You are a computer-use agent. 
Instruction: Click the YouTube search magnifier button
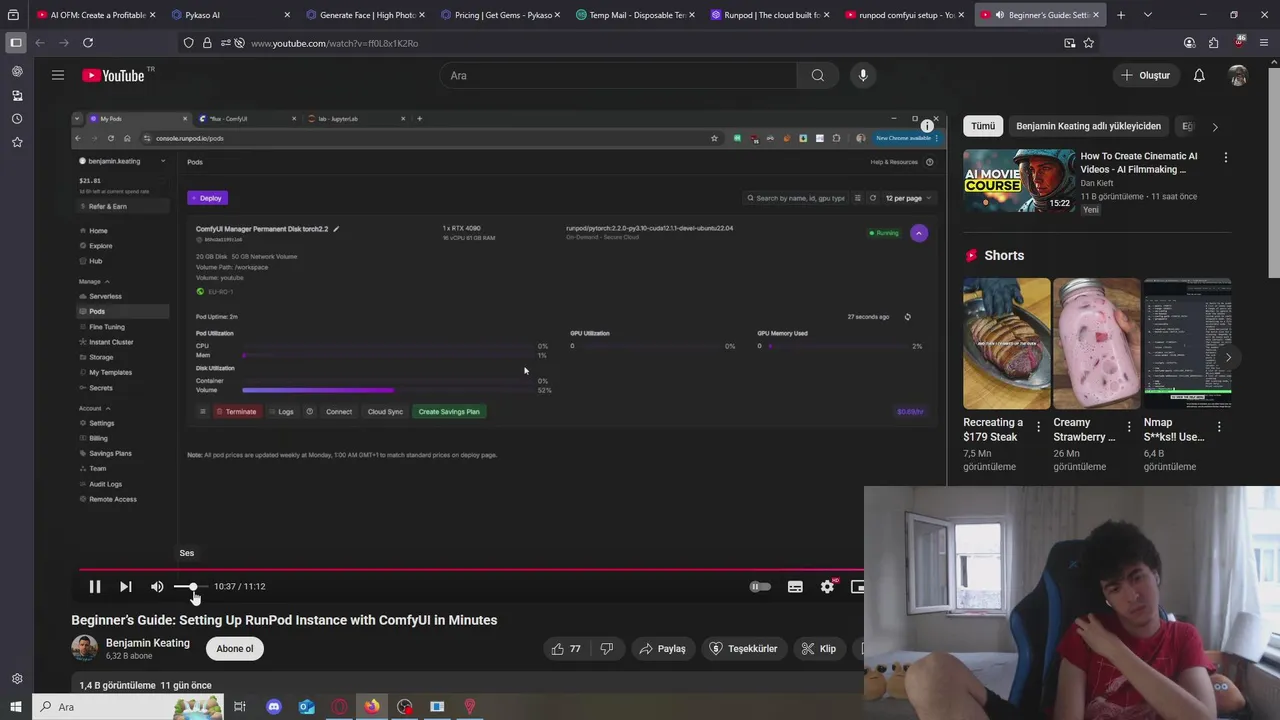click(x=818, y=75)
